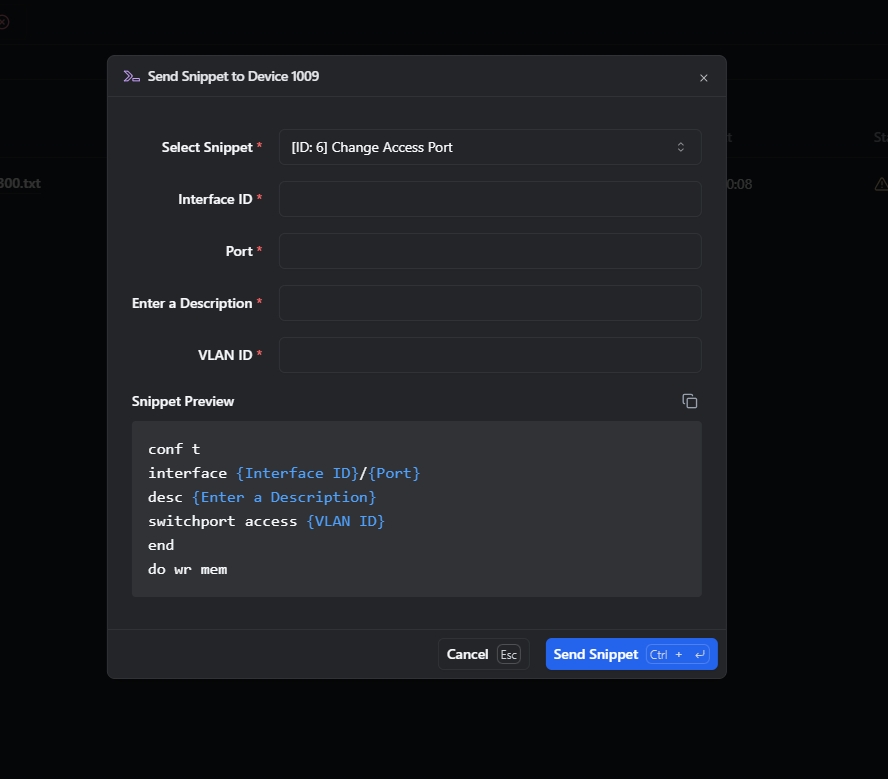Click the {Port} placeholder in preview

point(394,473)
